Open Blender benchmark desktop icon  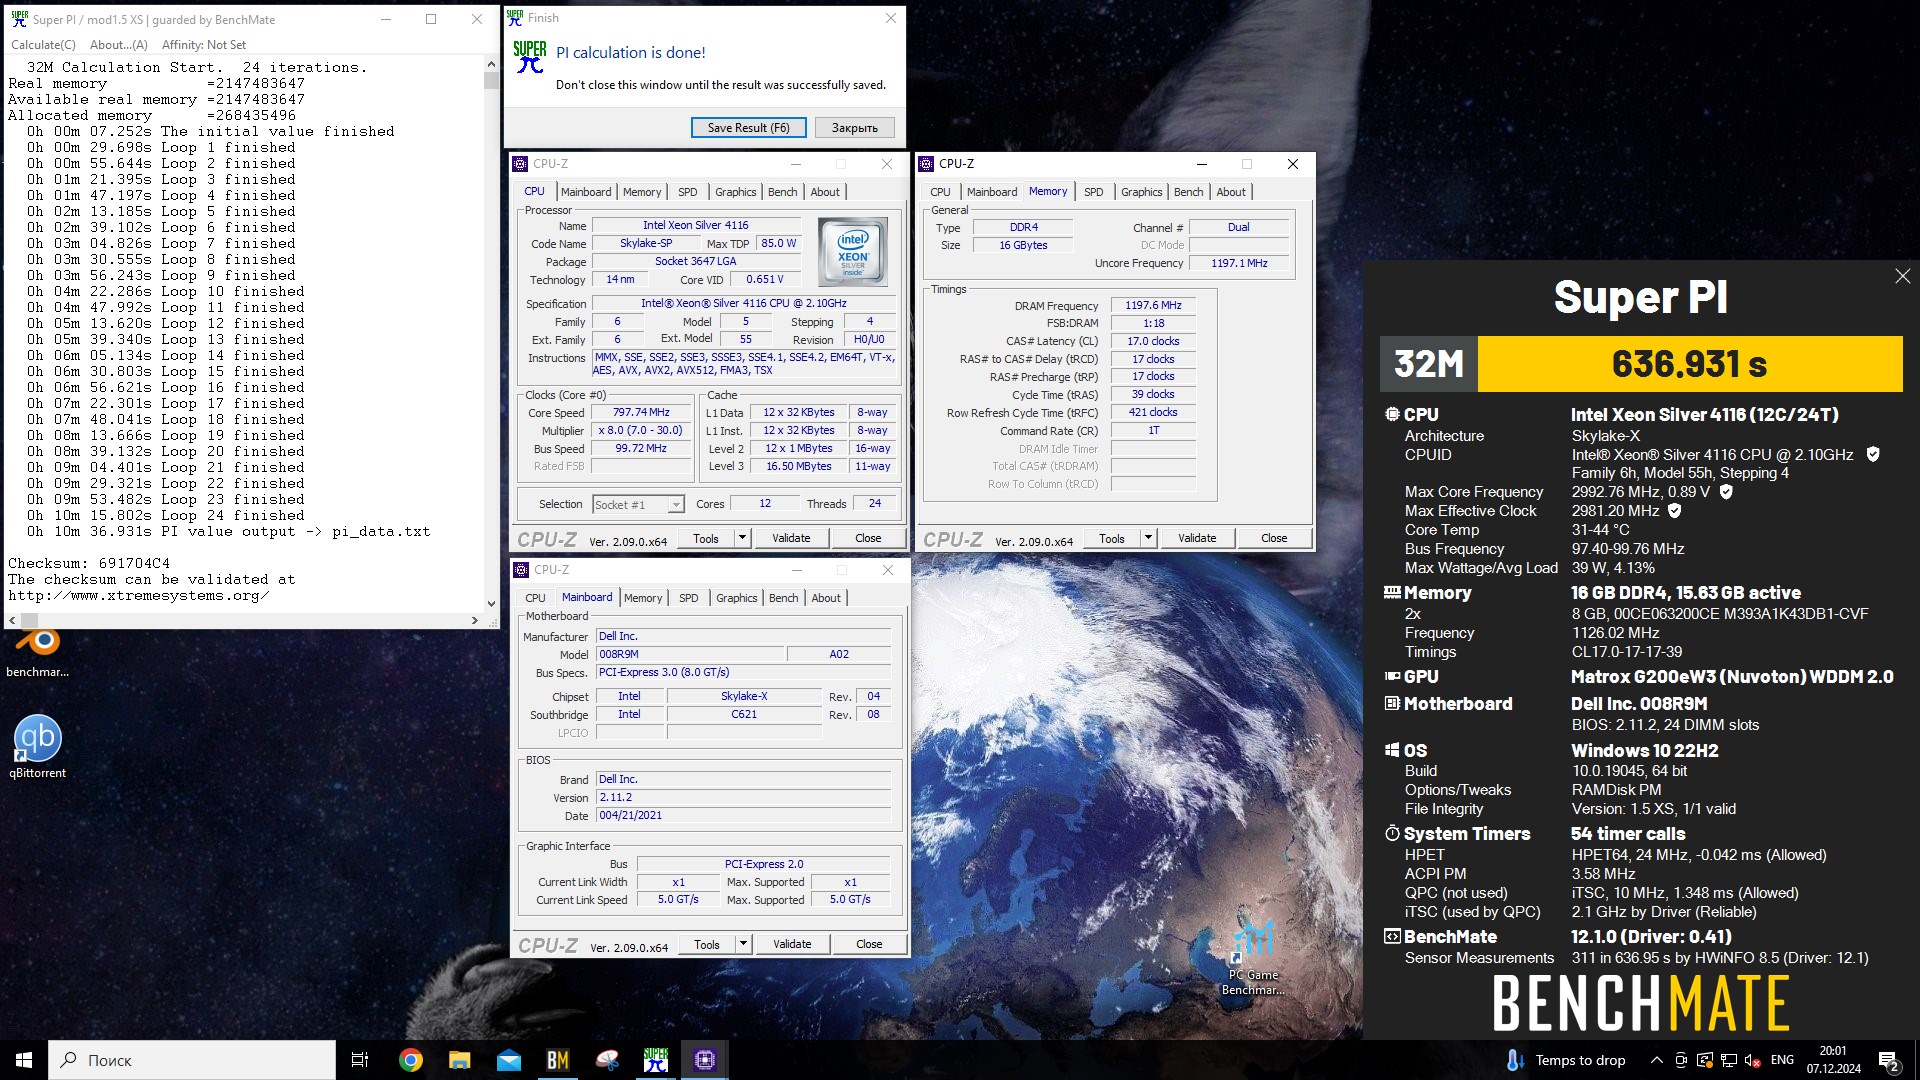38,650
